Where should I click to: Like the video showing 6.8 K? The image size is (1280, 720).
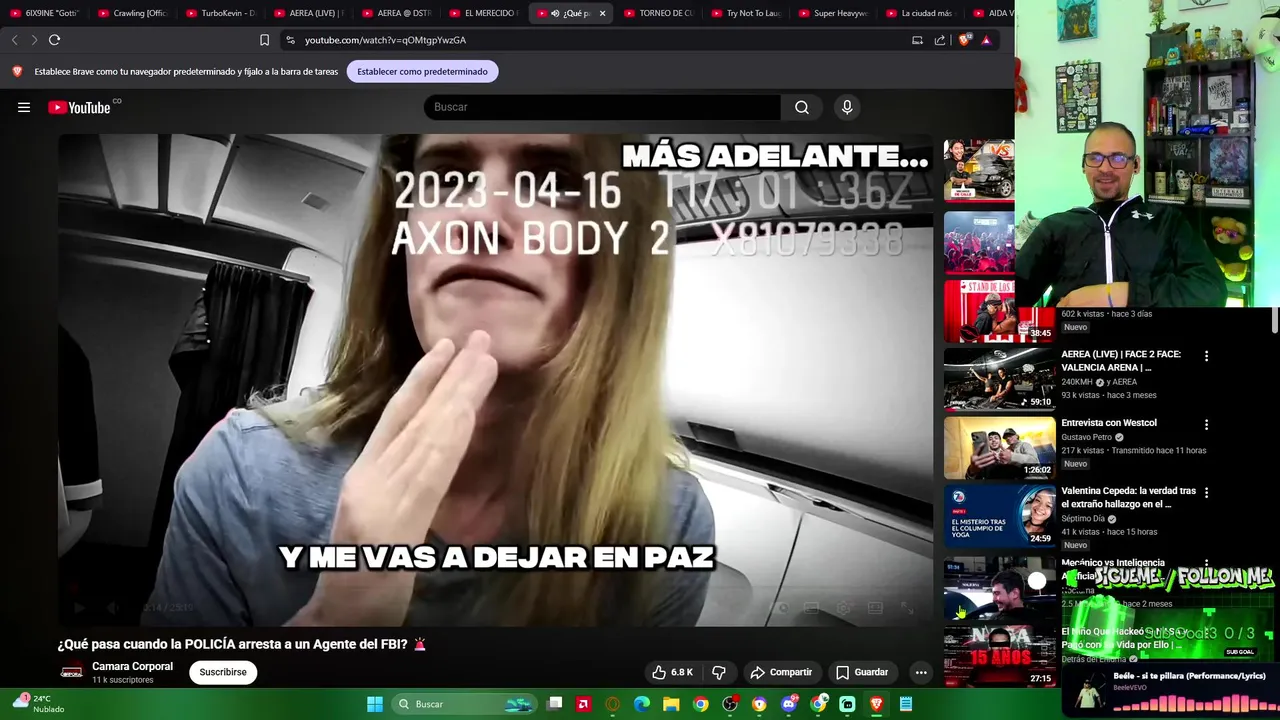[672, 672]
